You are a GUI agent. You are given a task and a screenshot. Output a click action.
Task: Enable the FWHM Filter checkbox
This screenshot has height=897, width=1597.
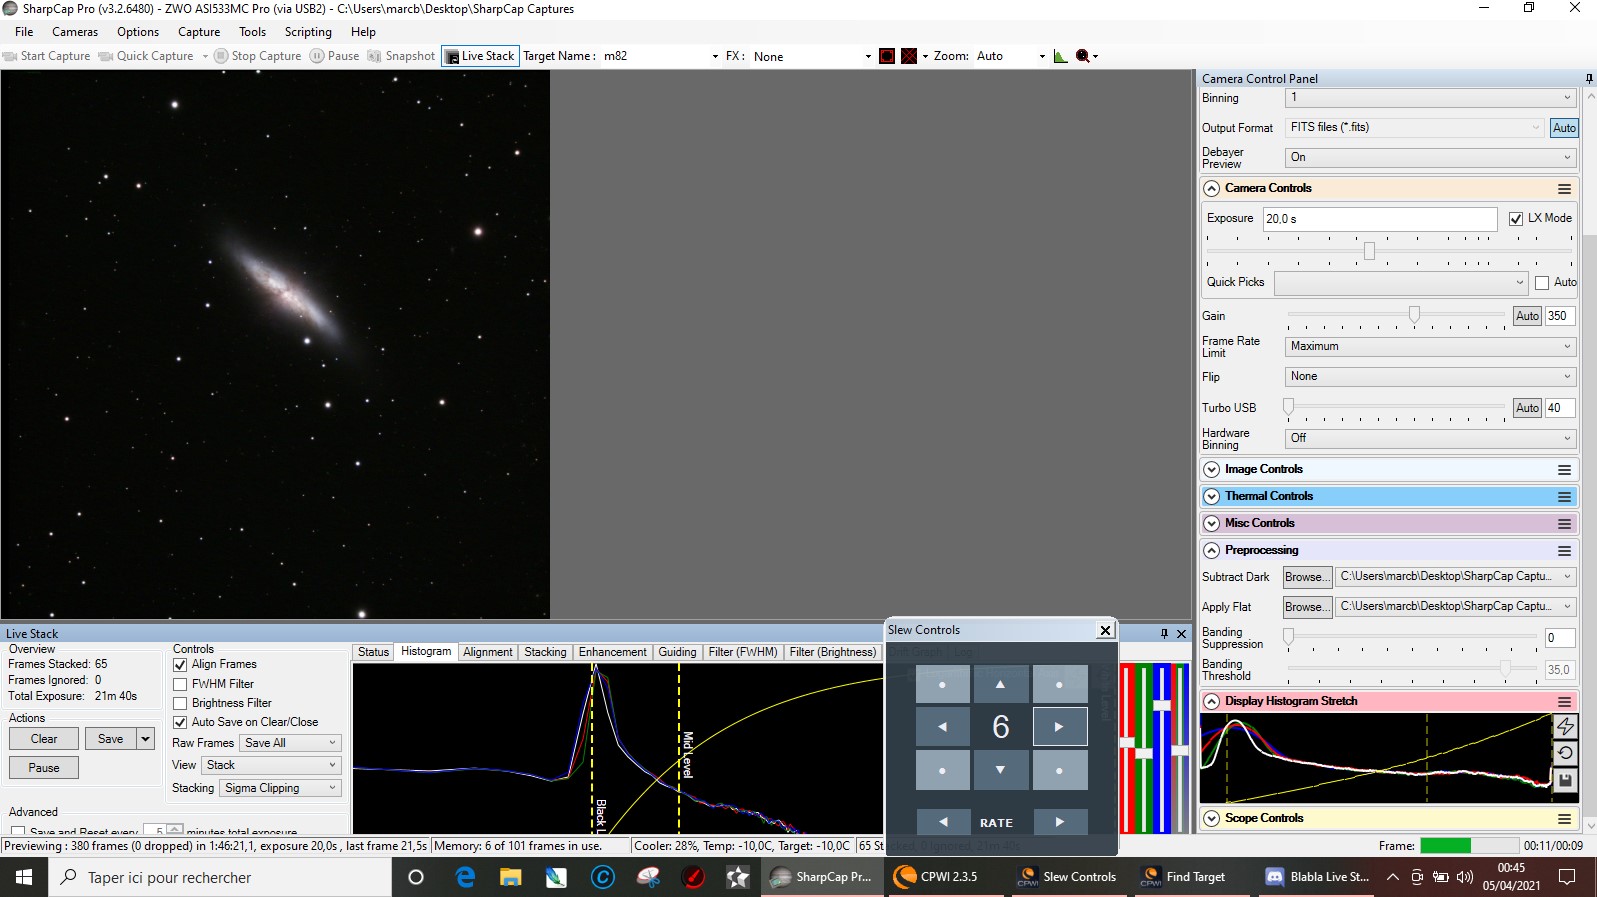click(x=181, y=684)
